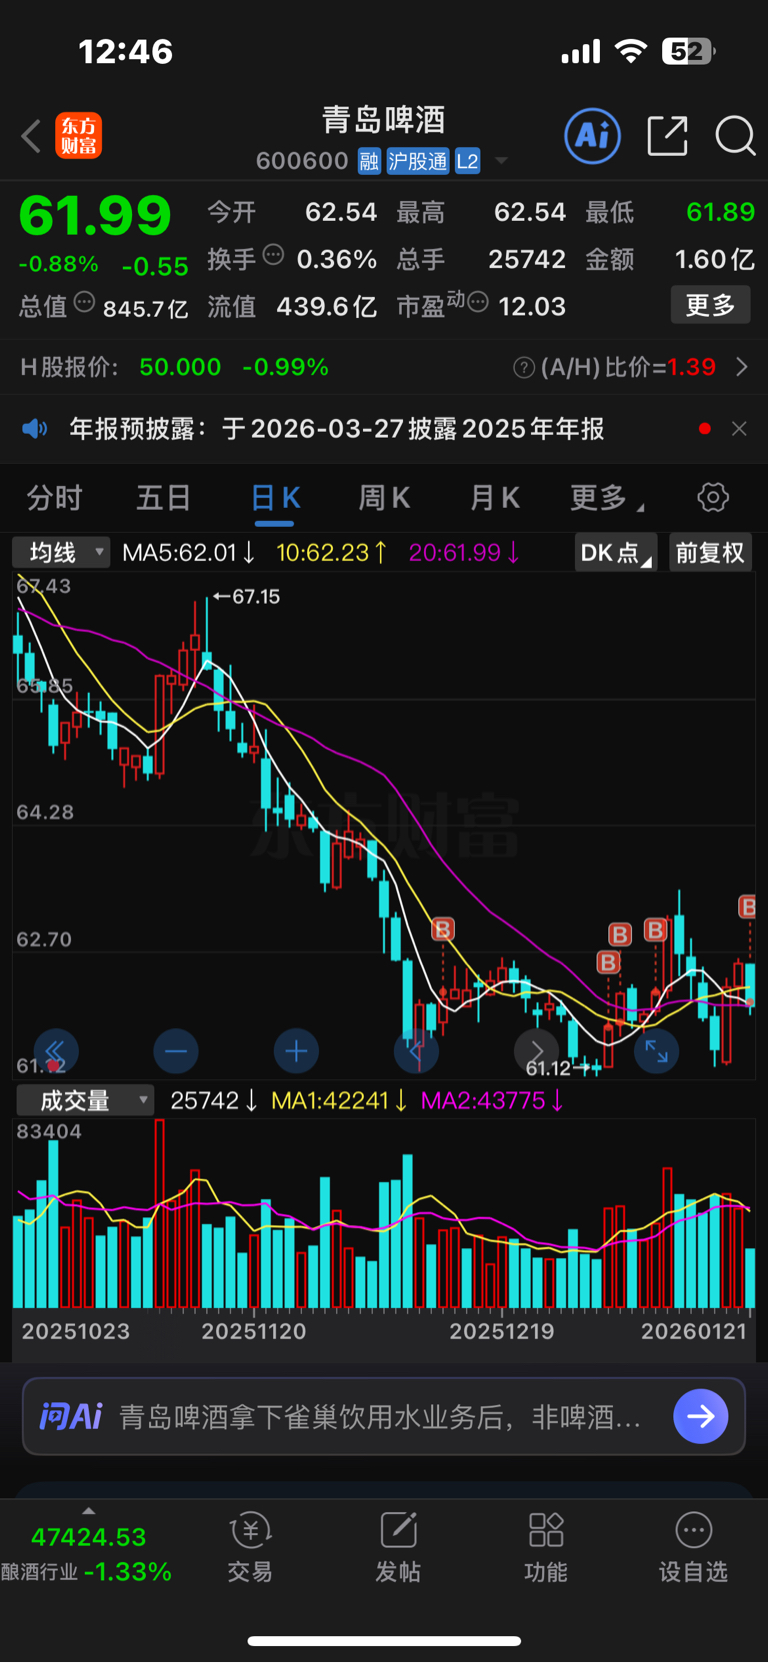768x1663 pixels.
Task: Tap question mark beside (A/H)比价
Action: pos(524,368)
